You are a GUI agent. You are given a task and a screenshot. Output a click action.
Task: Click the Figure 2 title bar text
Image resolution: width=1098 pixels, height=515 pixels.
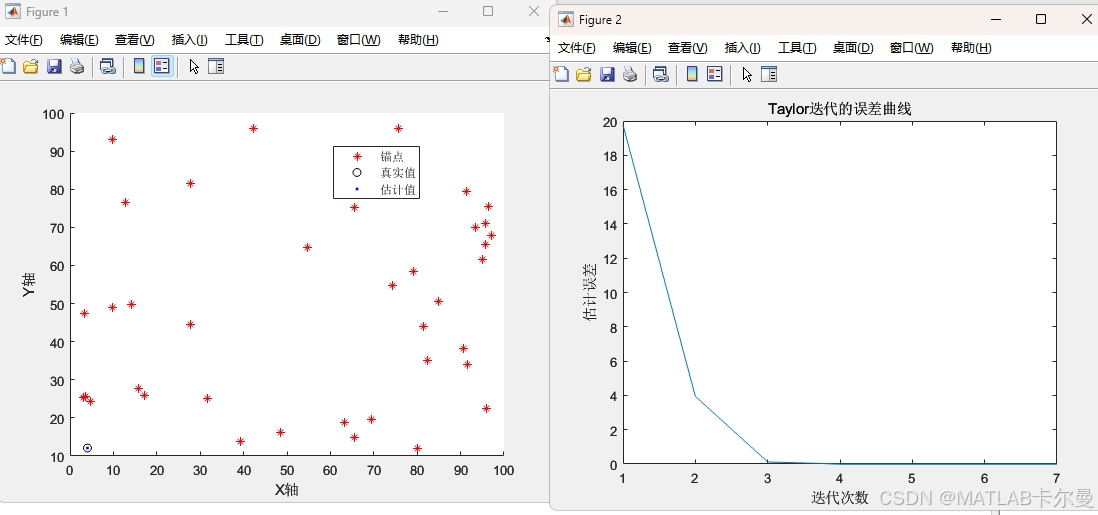[600, 20]
